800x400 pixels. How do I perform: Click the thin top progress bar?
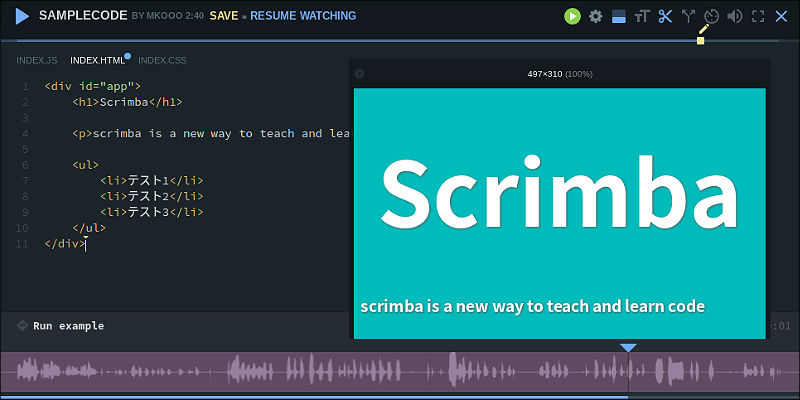click(398, 40)
